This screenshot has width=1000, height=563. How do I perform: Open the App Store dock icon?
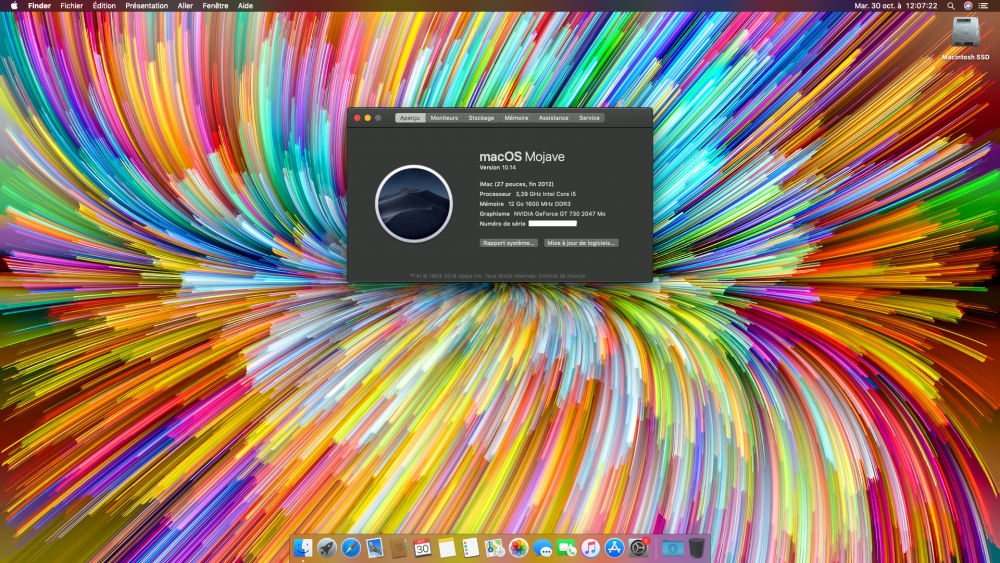tap(614, 548)
